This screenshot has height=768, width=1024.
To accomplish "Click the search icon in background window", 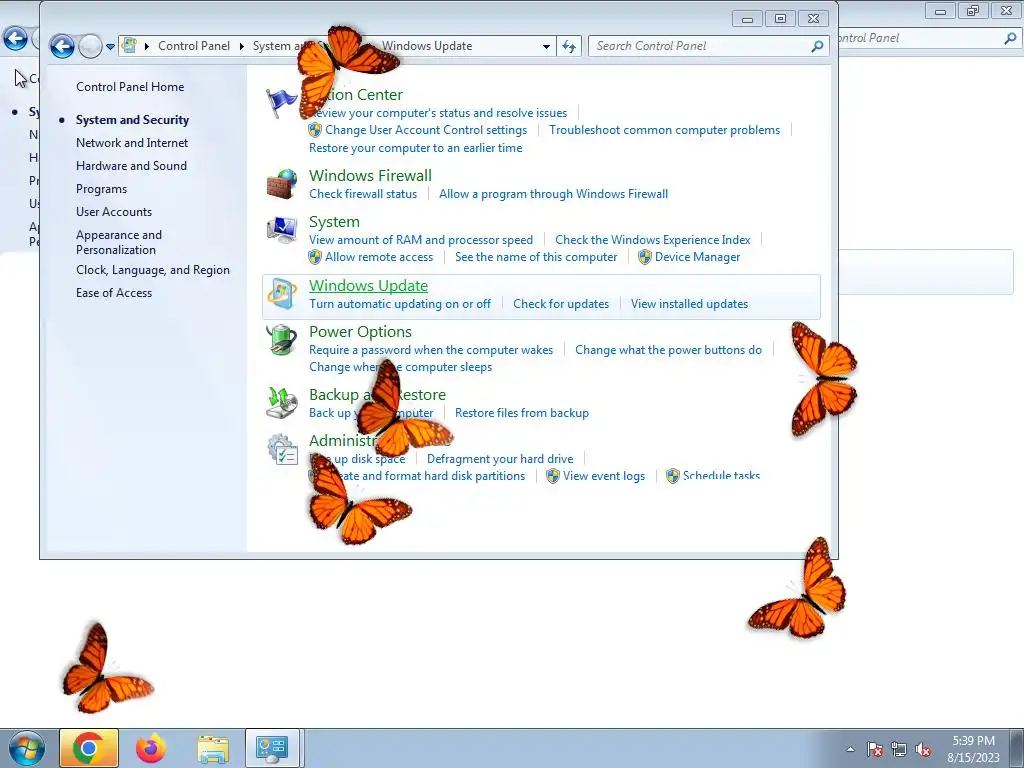I will tap(1010, 39).
